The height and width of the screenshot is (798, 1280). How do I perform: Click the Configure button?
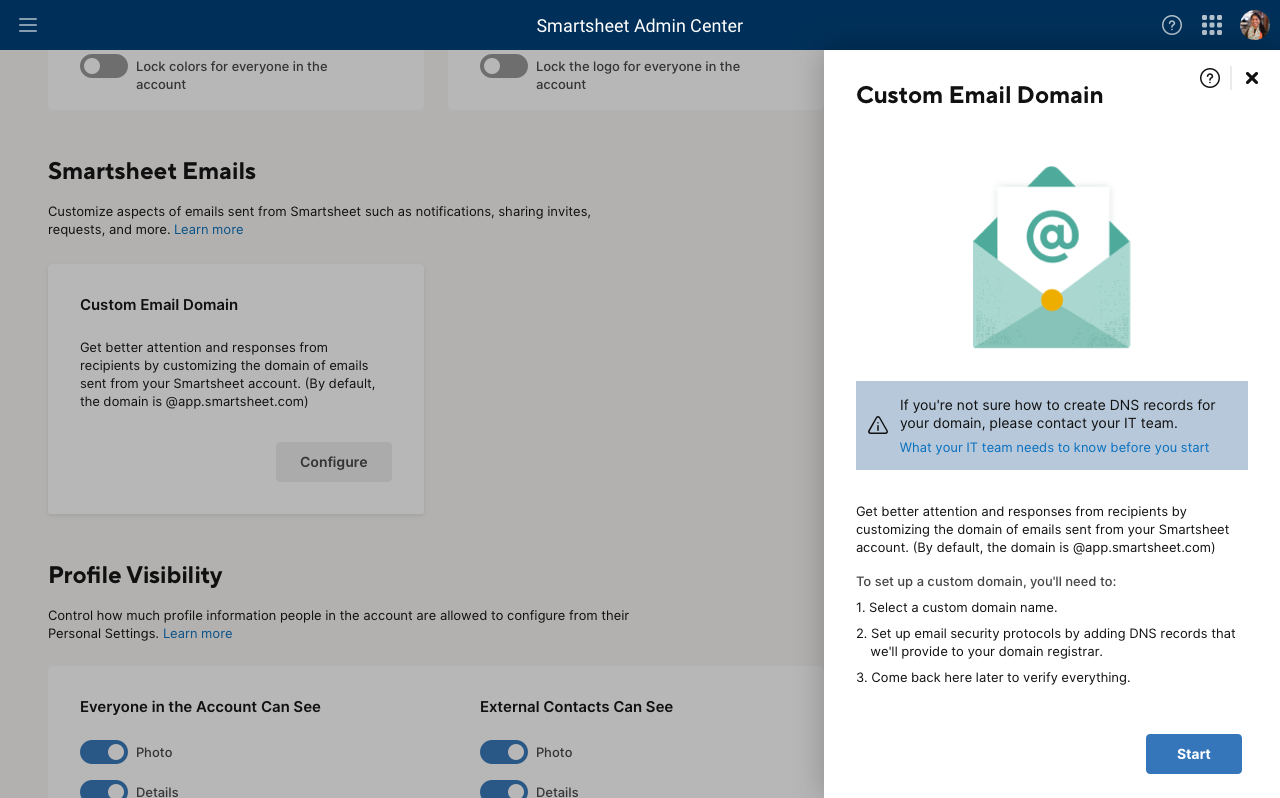(334, 462)
